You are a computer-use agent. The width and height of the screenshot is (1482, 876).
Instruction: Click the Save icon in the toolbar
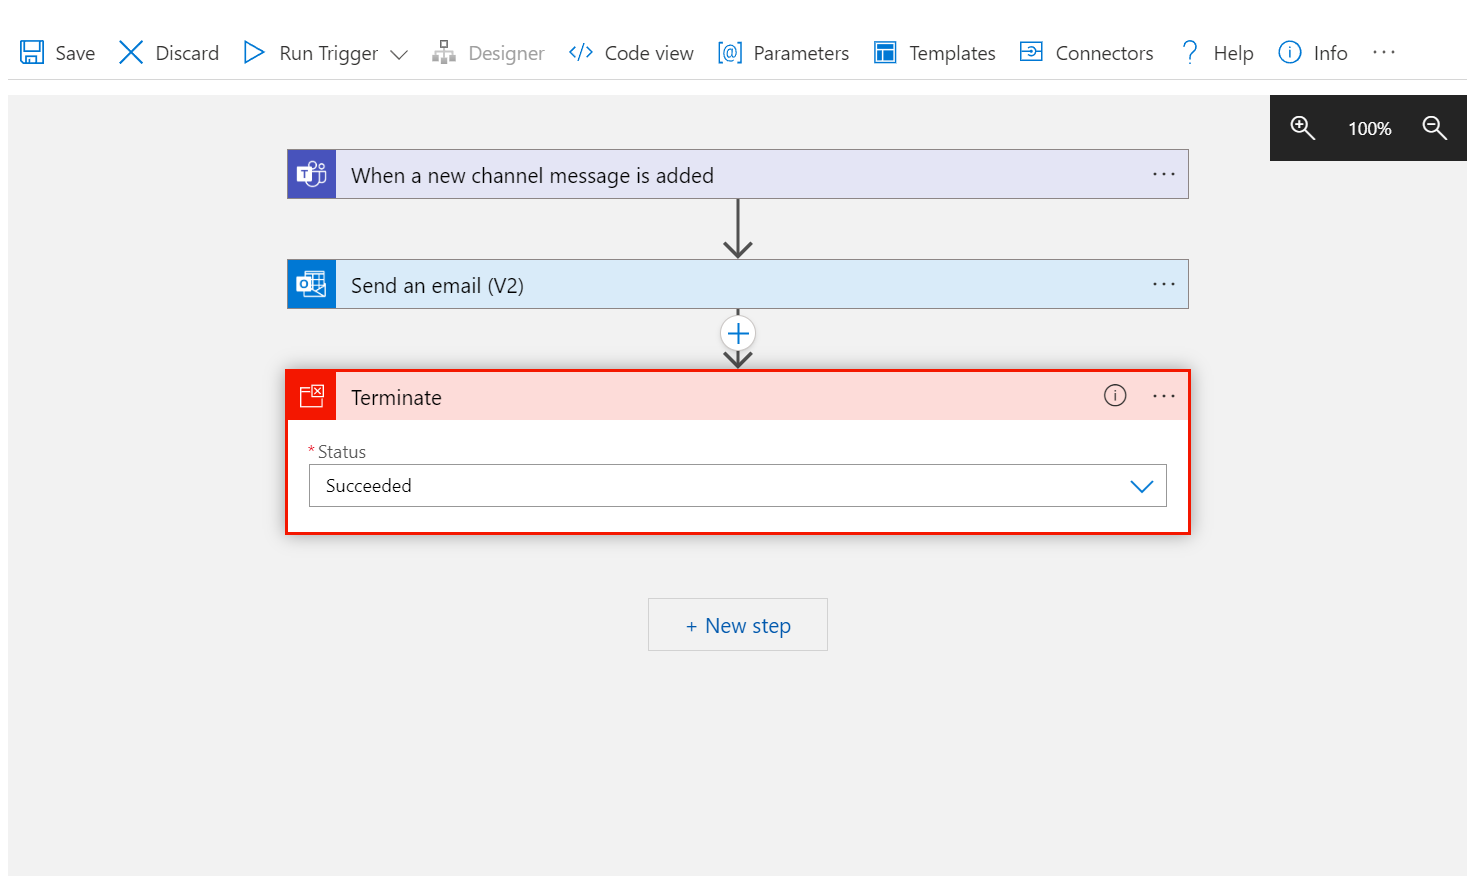pyautogui.click(x=33, y=52)
